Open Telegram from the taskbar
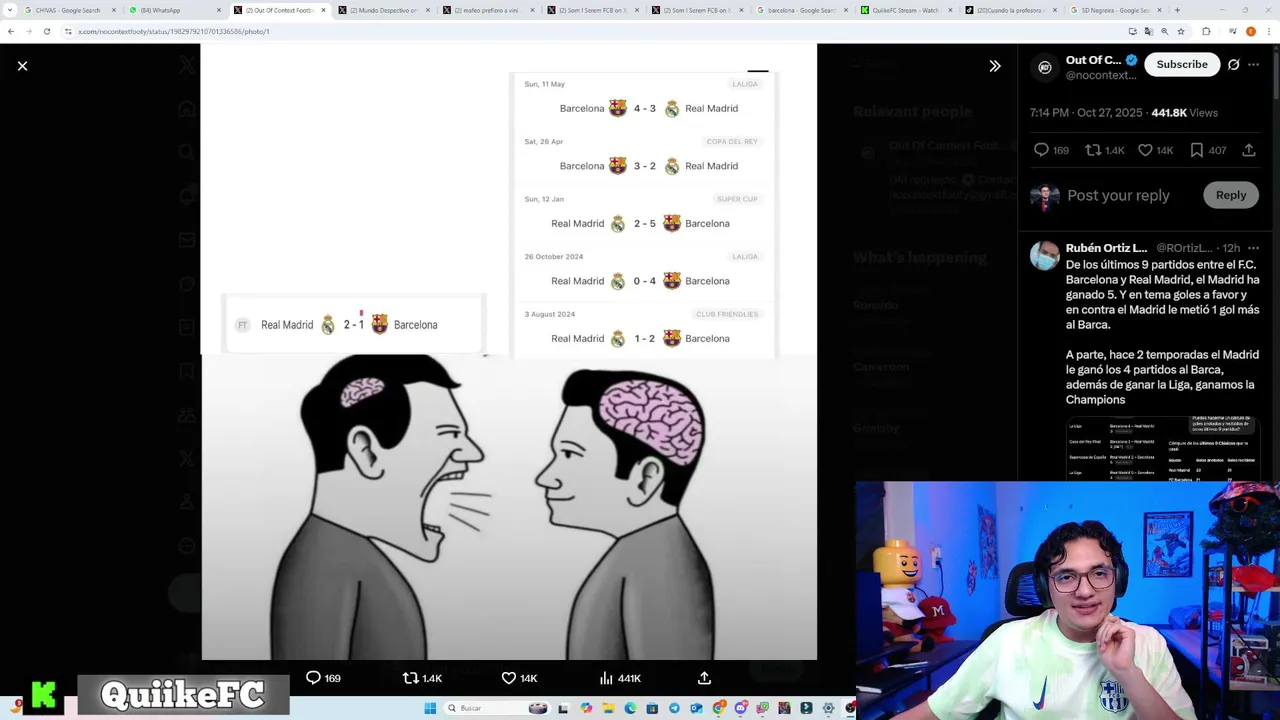Screen dimensions: 1280x720 click(x=674, y=708)
